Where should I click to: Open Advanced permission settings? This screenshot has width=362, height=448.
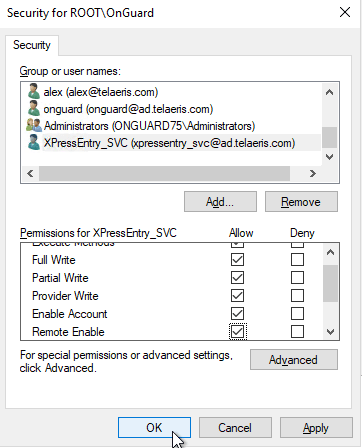294,360
